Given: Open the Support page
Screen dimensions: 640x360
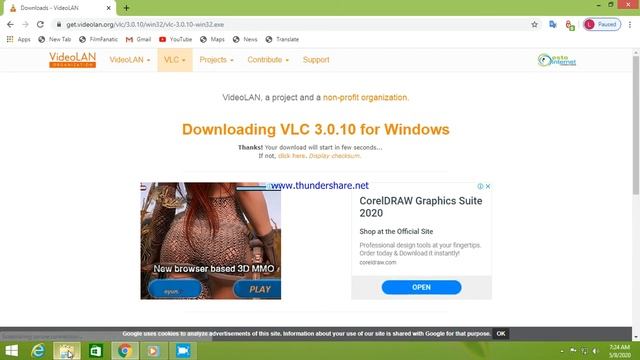Looking at the screenshot, I should point(316,60).
